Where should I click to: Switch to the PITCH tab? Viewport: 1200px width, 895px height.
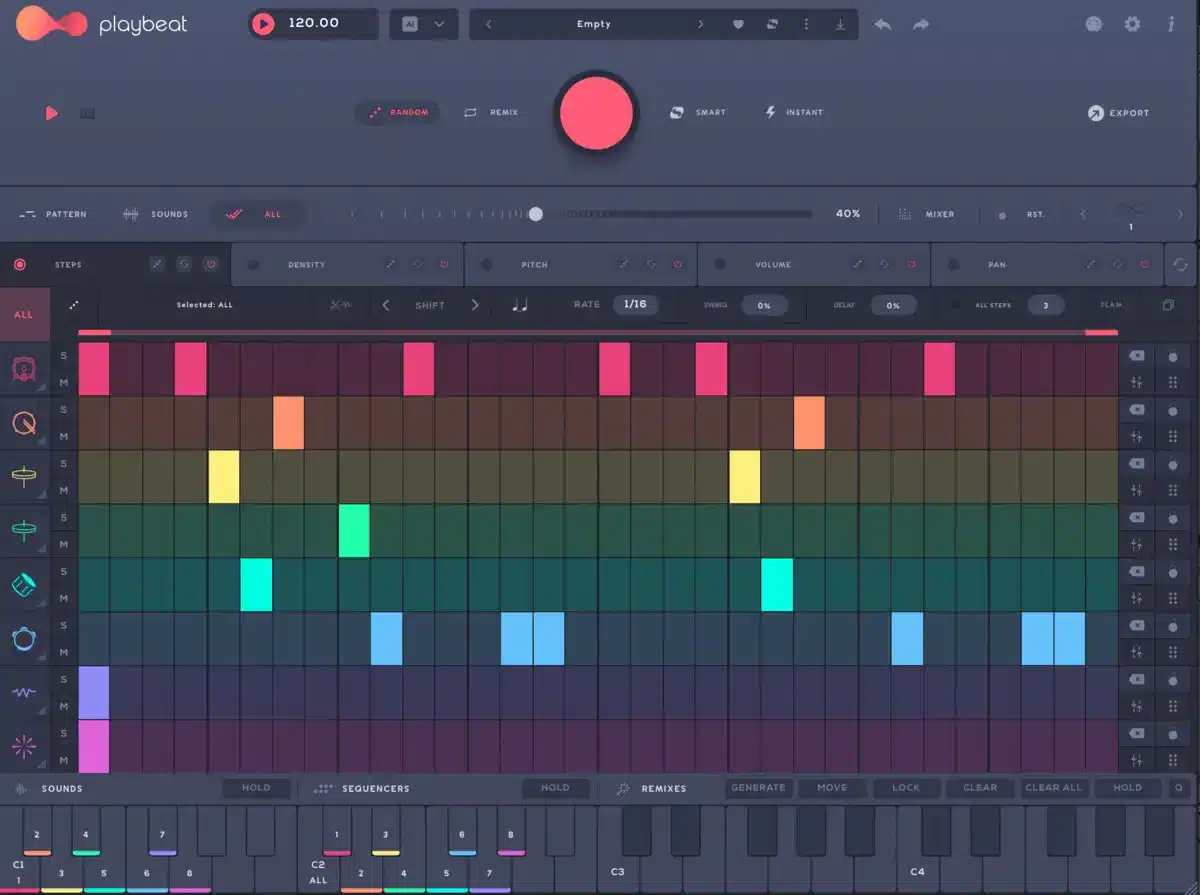click(534, 264)
